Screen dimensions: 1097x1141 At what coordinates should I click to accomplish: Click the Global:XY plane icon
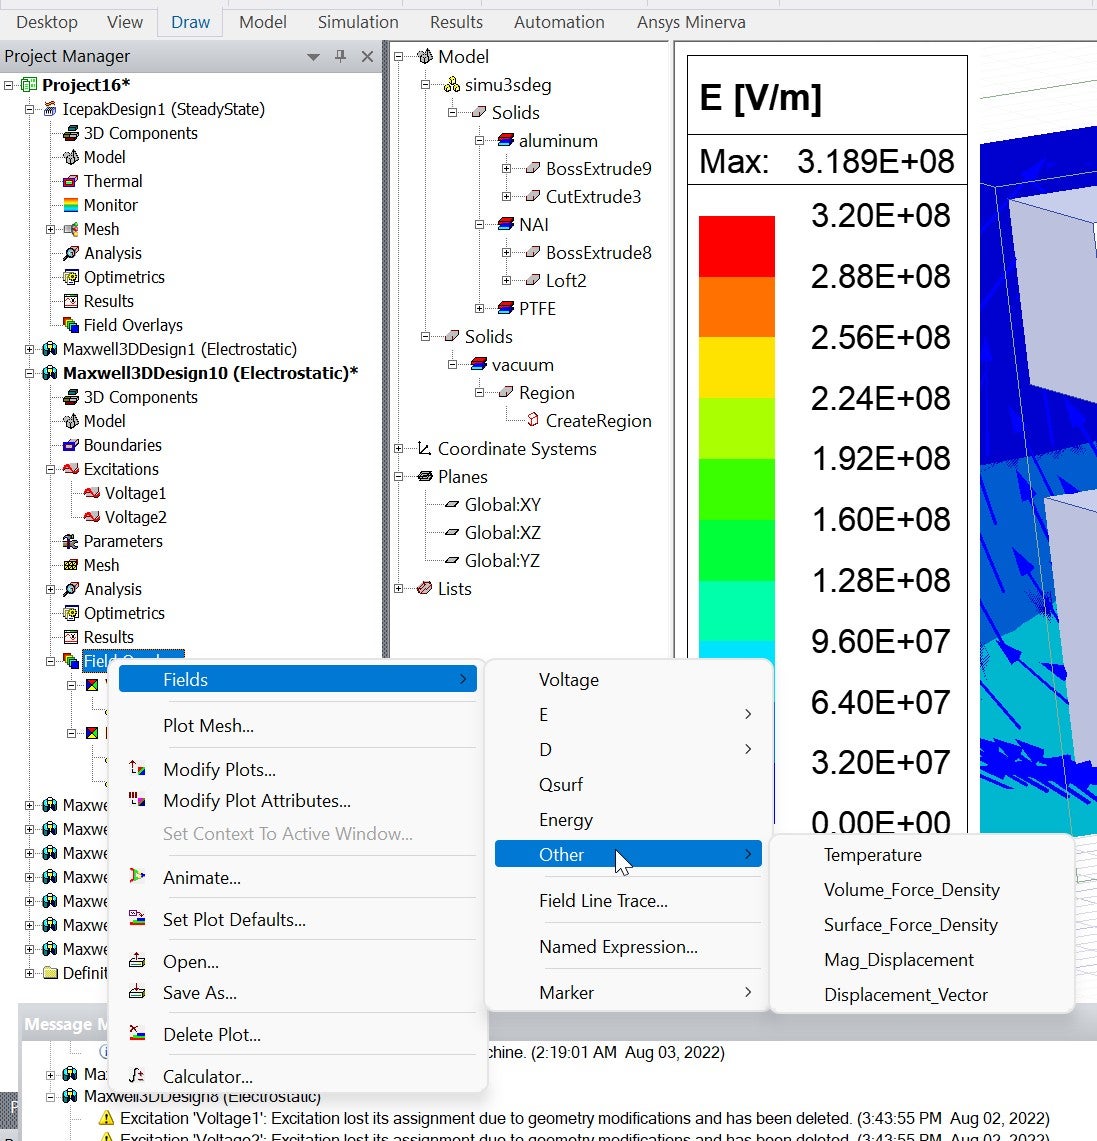(452, 505)
